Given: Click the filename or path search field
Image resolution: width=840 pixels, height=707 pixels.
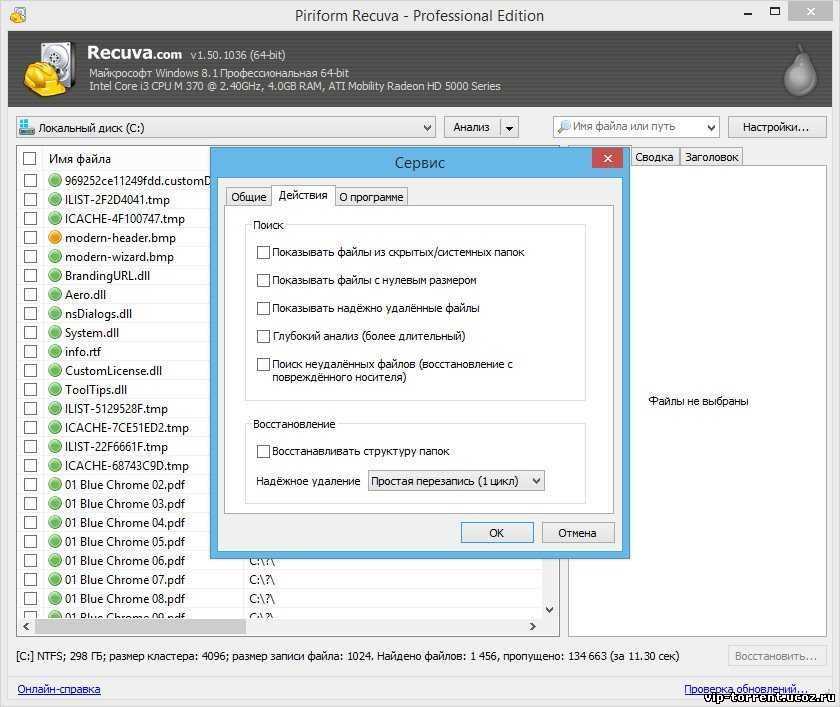Looking at the screenshot, I should [x=636, y=127].
